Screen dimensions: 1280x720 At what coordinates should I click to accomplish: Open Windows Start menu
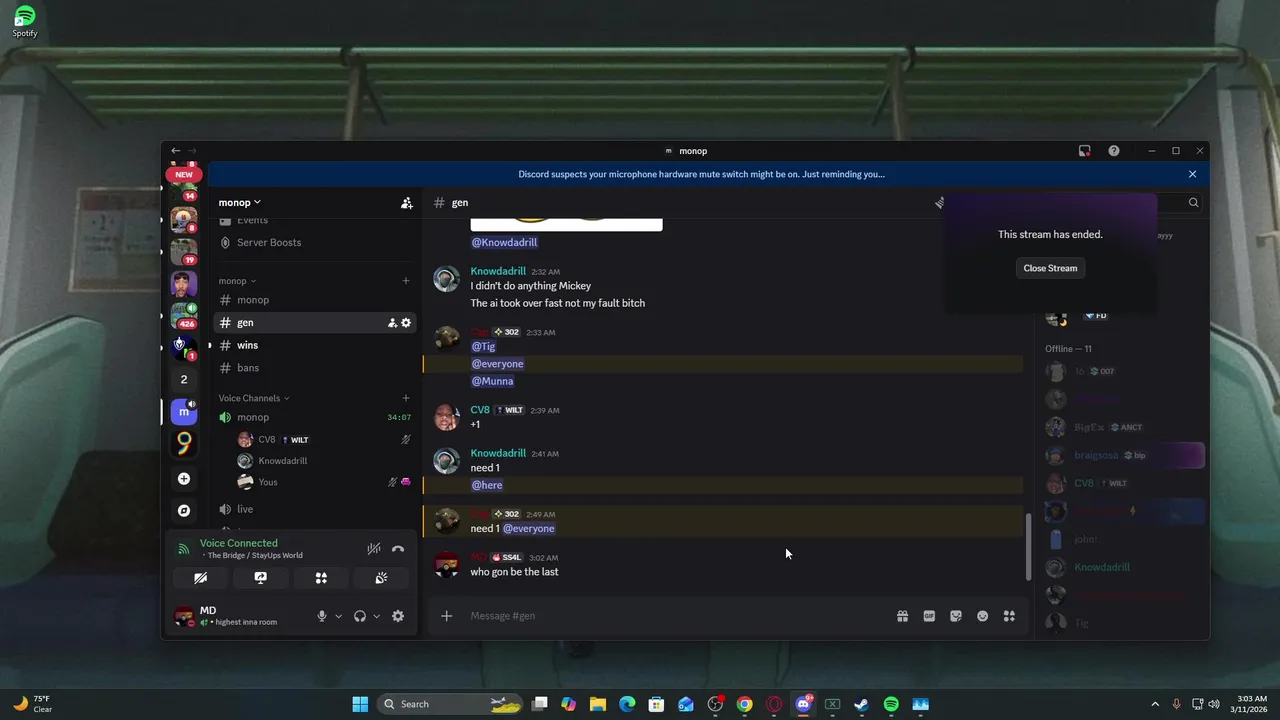tap(360, 704)
